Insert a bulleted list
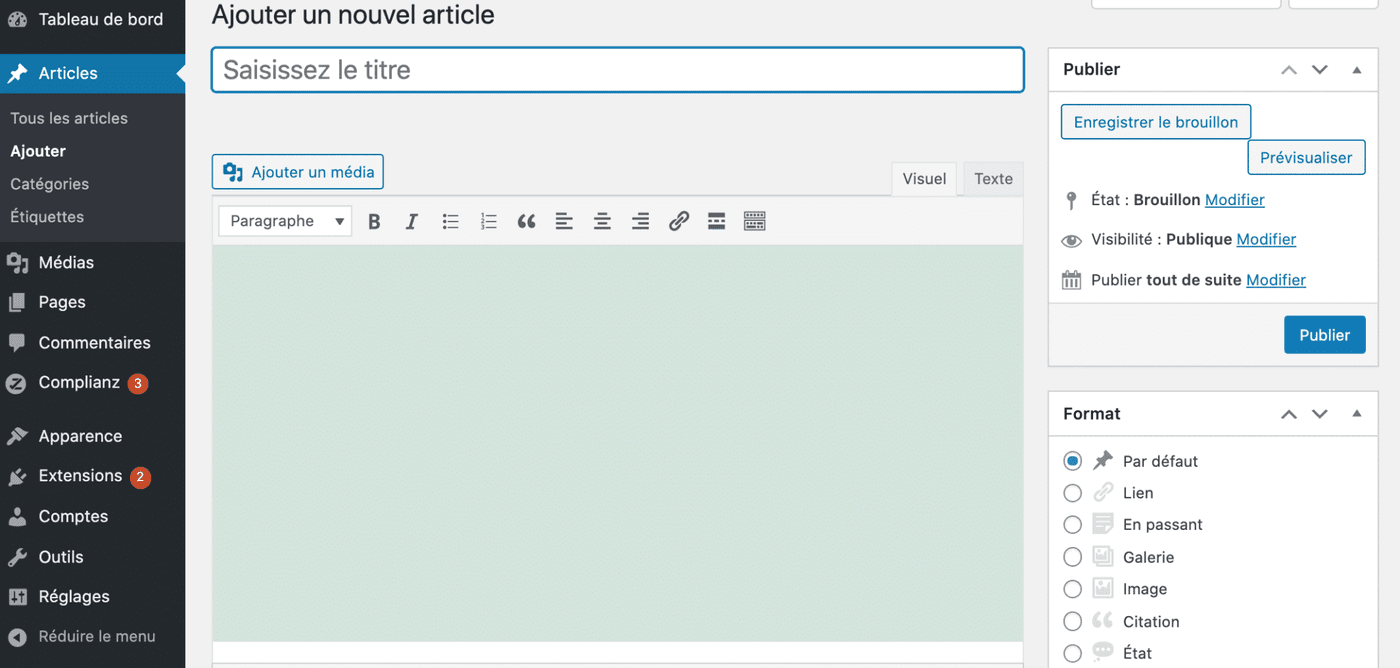1400x668 pixels. (x=450, y=222)
